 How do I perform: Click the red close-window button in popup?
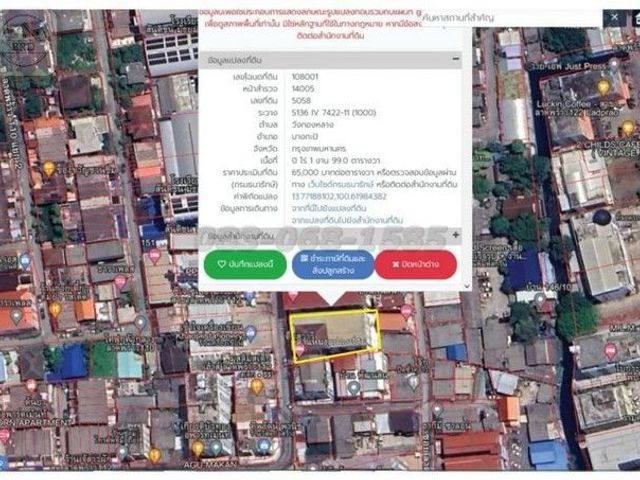416,264
